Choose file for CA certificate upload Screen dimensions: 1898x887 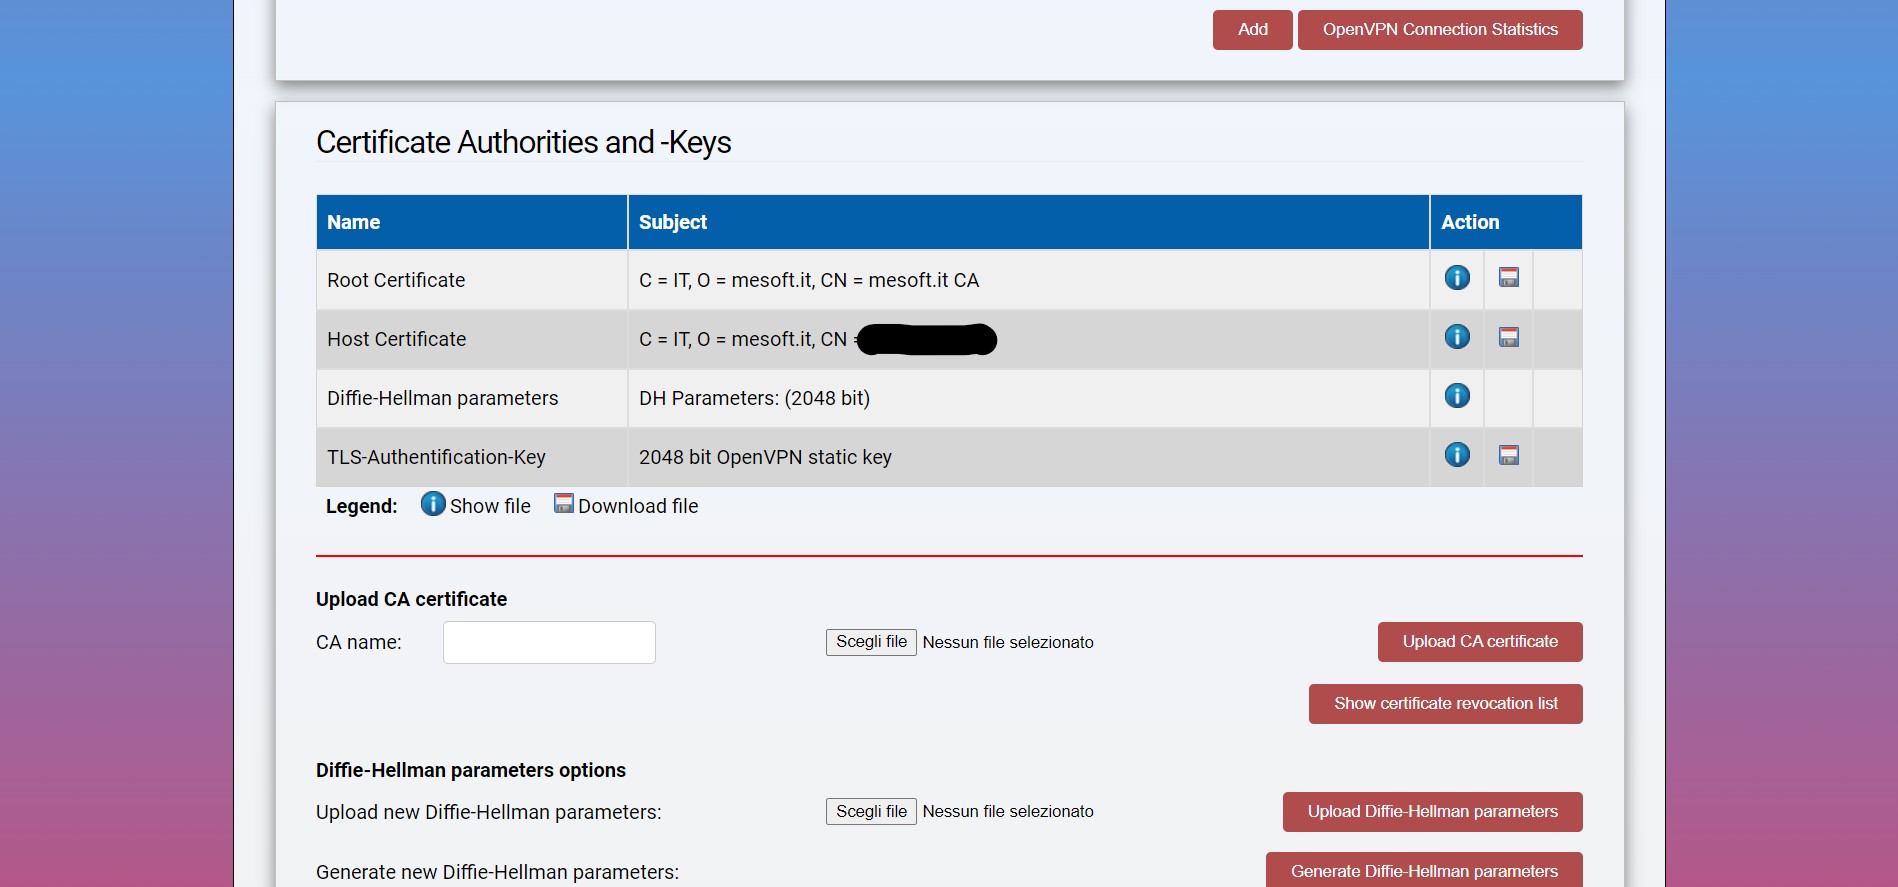(x=871, y=642)
